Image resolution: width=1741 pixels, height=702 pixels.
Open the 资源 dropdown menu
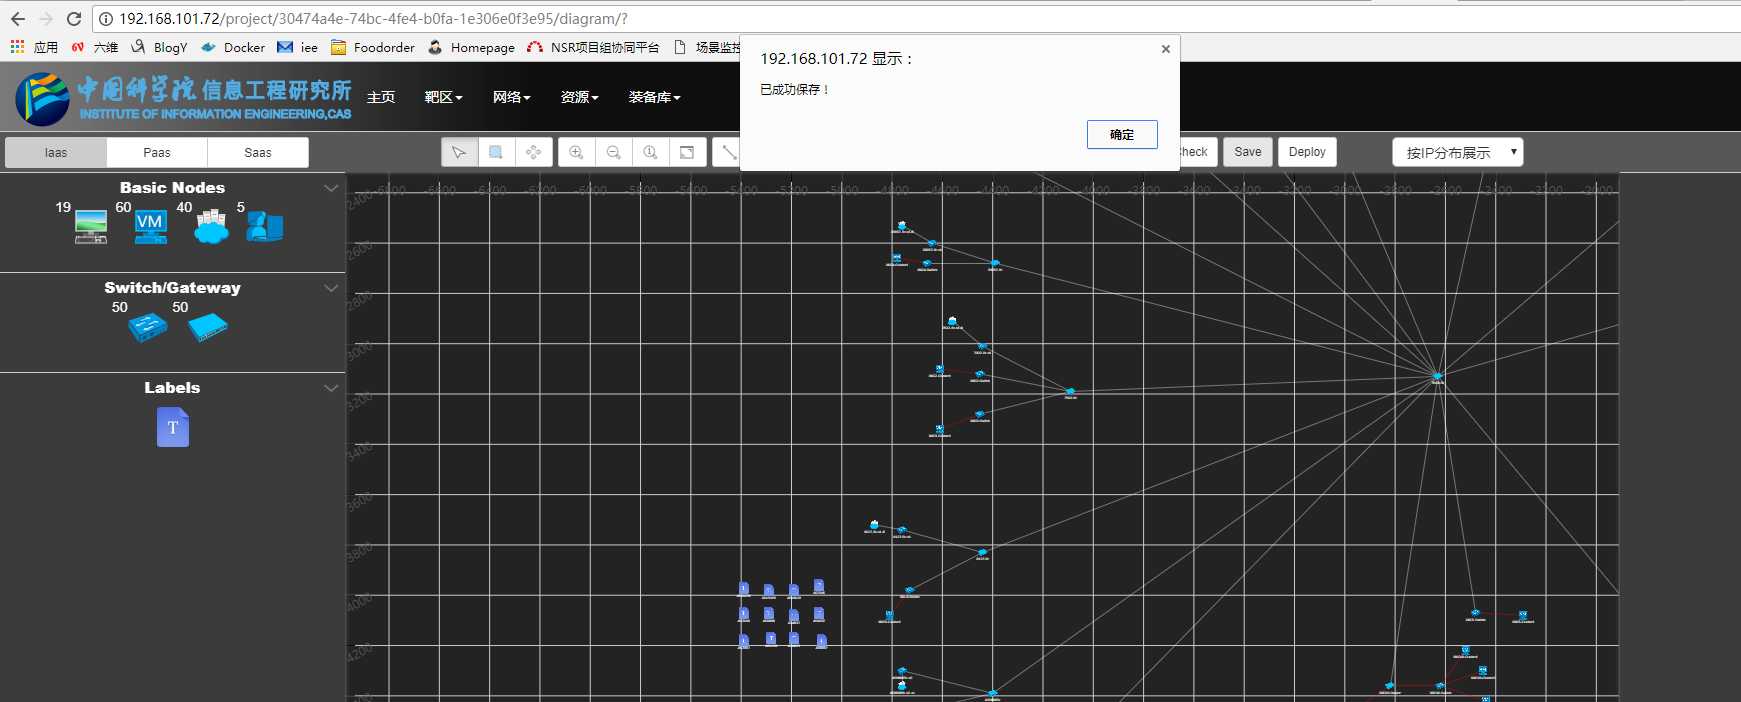click(x=579, y=97)
